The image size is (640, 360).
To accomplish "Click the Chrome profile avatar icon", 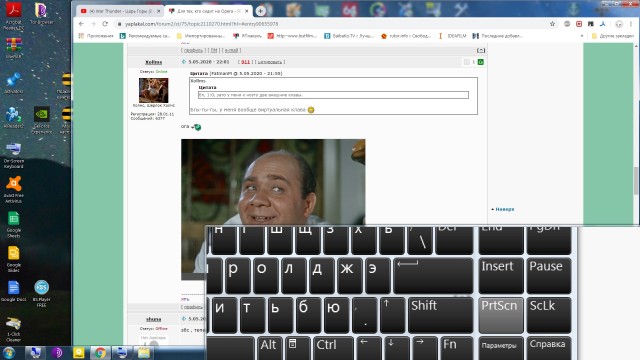I will point(619,24).
